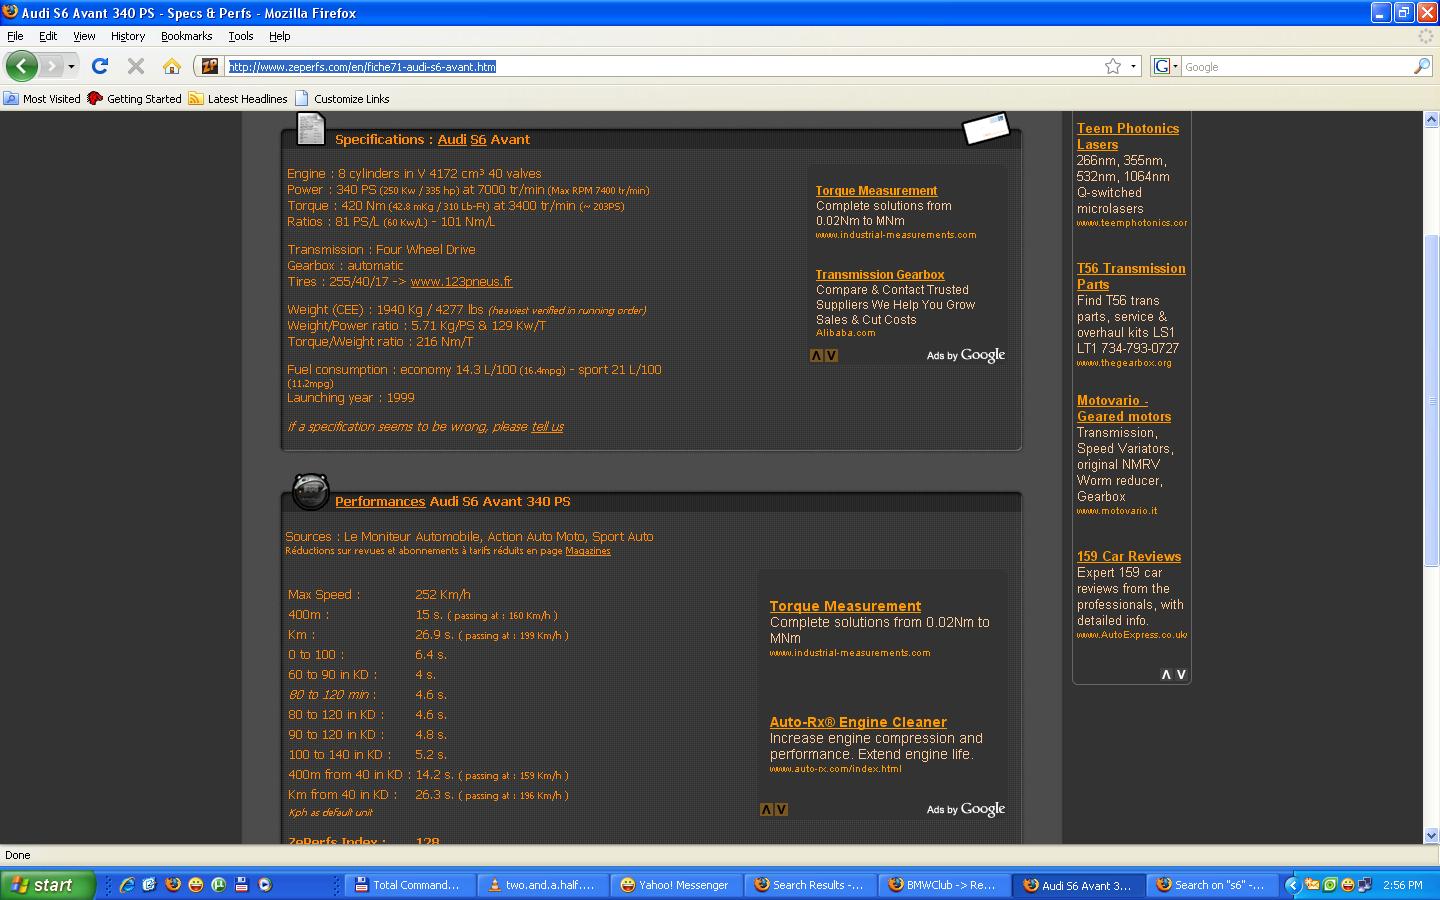Click the search magnifier icon
1440x900 pixels.
tap(1421, 66)
